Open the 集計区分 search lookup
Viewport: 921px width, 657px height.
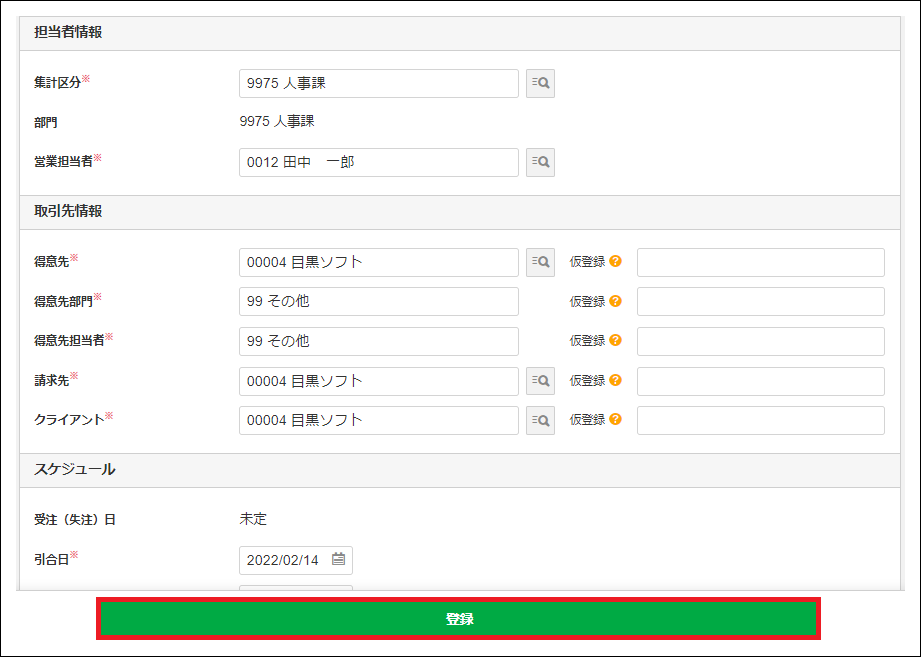pyautogui.click(x=539, y=83)
